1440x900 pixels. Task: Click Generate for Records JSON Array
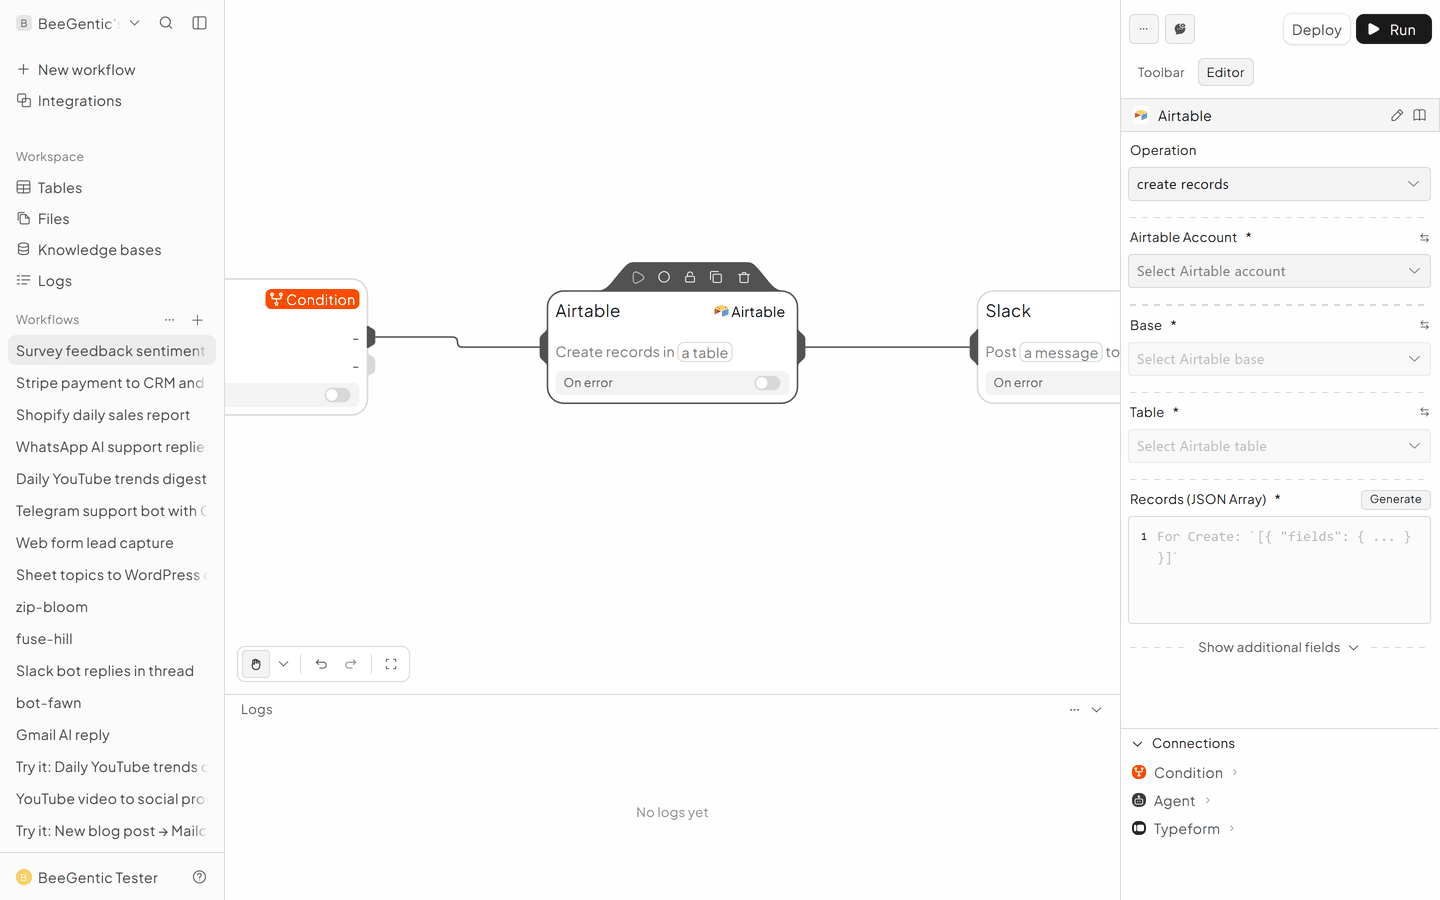point(1395,499)
